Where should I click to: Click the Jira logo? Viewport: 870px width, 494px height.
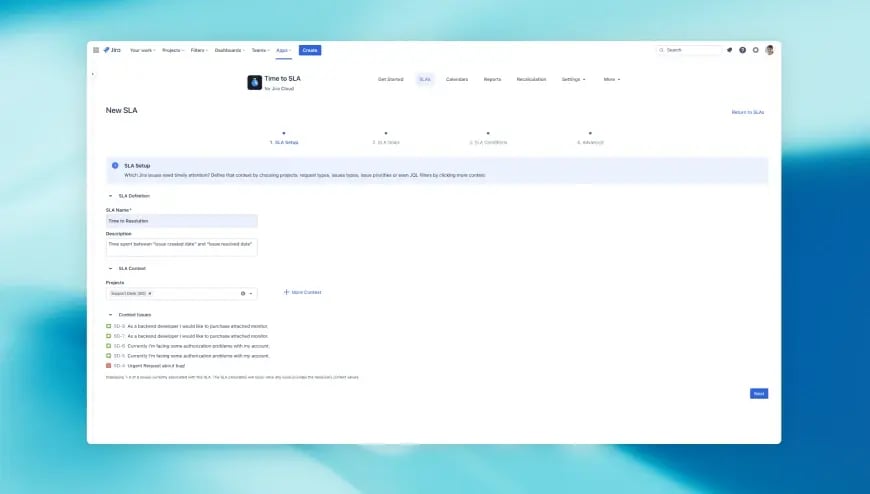point(112,50)
